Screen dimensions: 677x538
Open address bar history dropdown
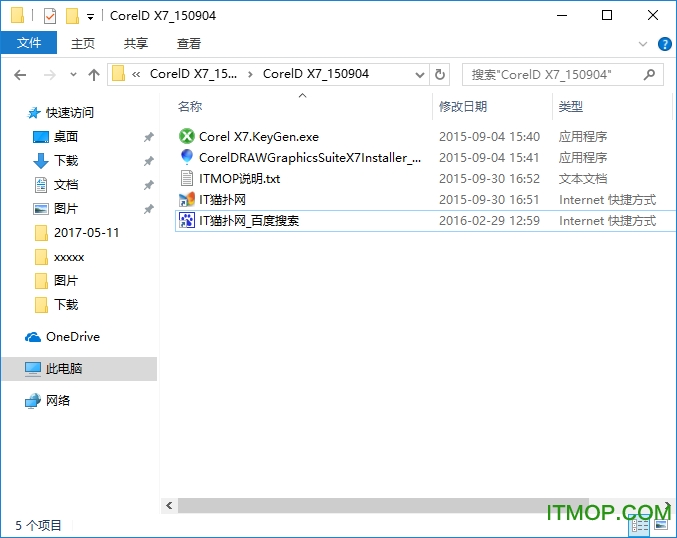419,75
